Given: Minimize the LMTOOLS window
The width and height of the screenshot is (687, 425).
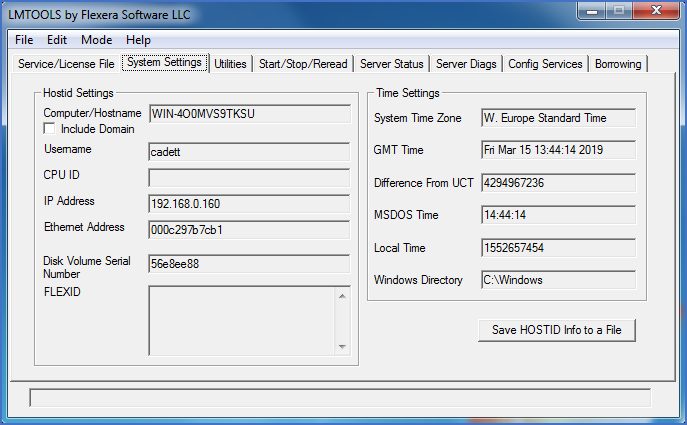Looking at the screenshot, I should point(592,11).
